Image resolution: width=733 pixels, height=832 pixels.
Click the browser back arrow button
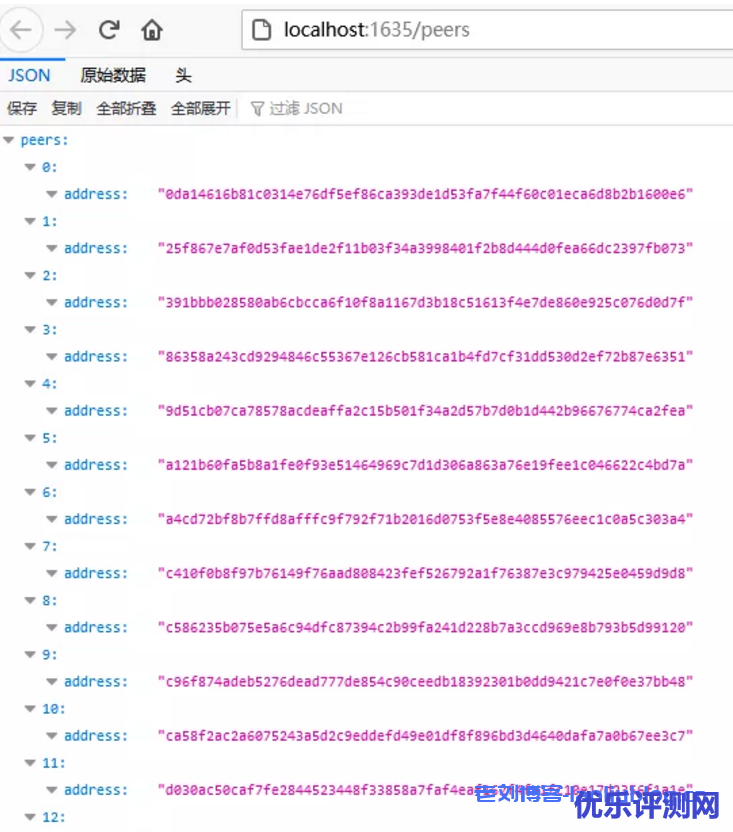(x=21, y=30)
